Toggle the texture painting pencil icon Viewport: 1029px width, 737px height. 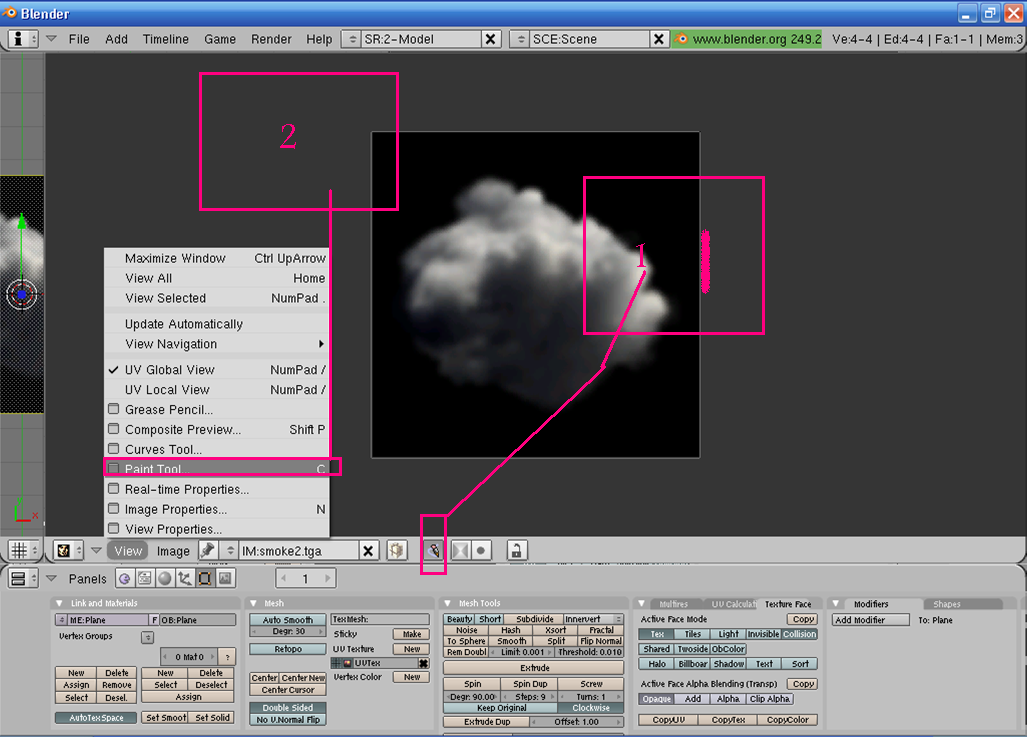click(x=434, y=551)
